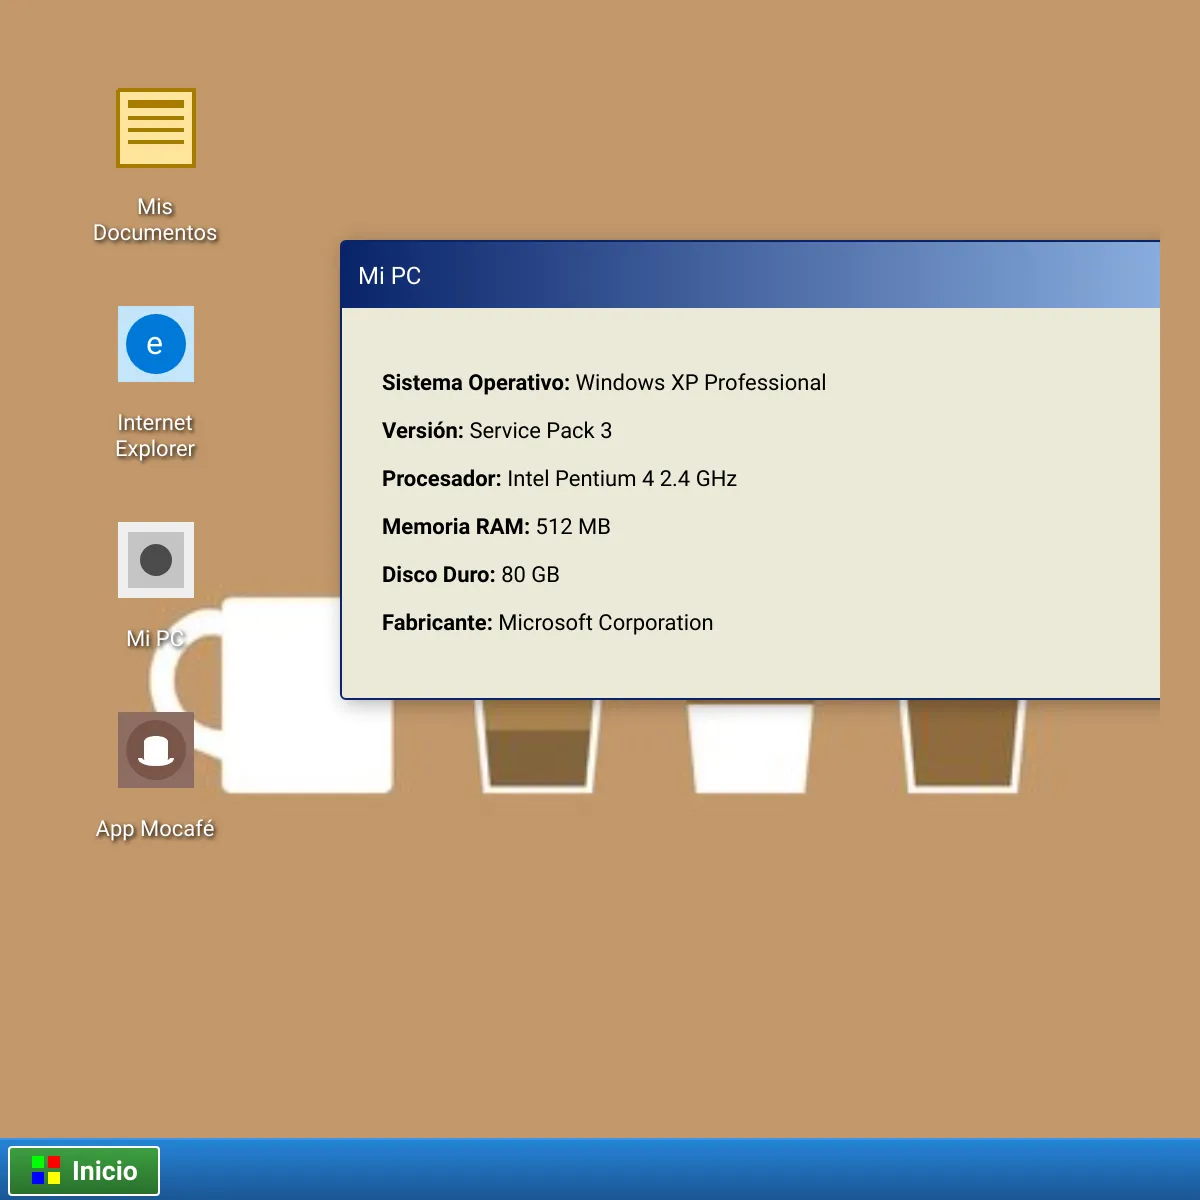Click the 'Mi PC' window title text
The height and width of the screenshot is (1200, 1200).
pyautogui.click(x=390, y=276)
